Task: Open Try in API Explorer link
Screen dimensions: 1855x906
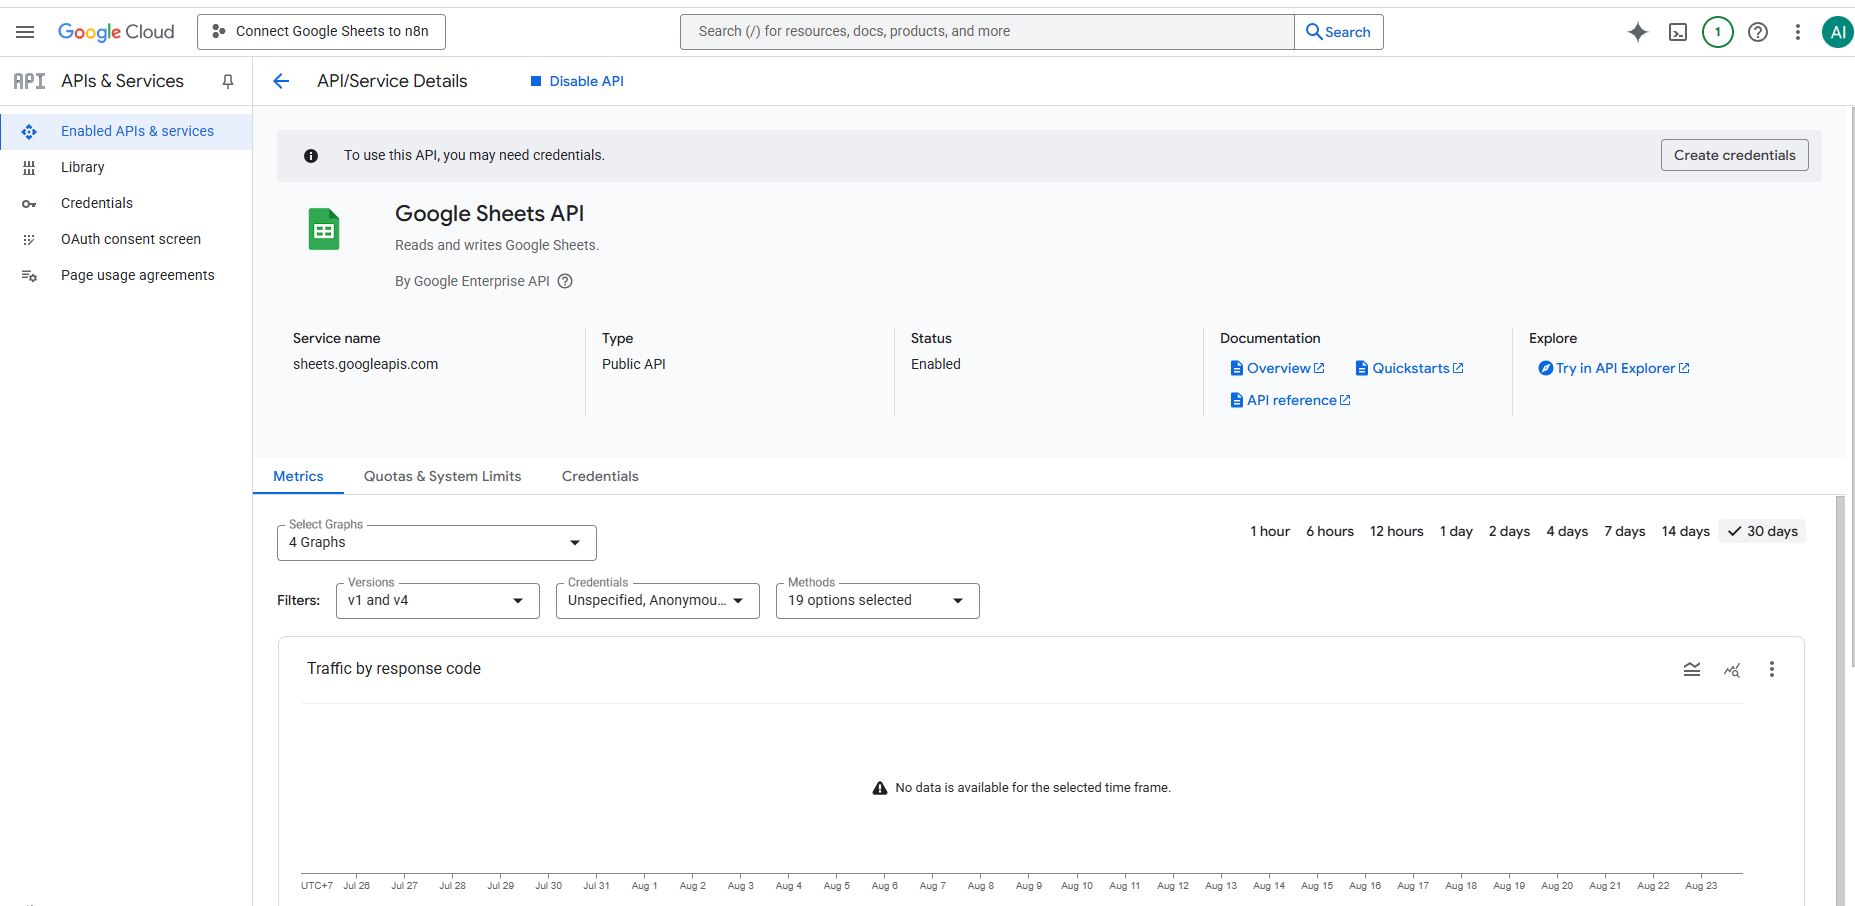Action: [1614, 368]
